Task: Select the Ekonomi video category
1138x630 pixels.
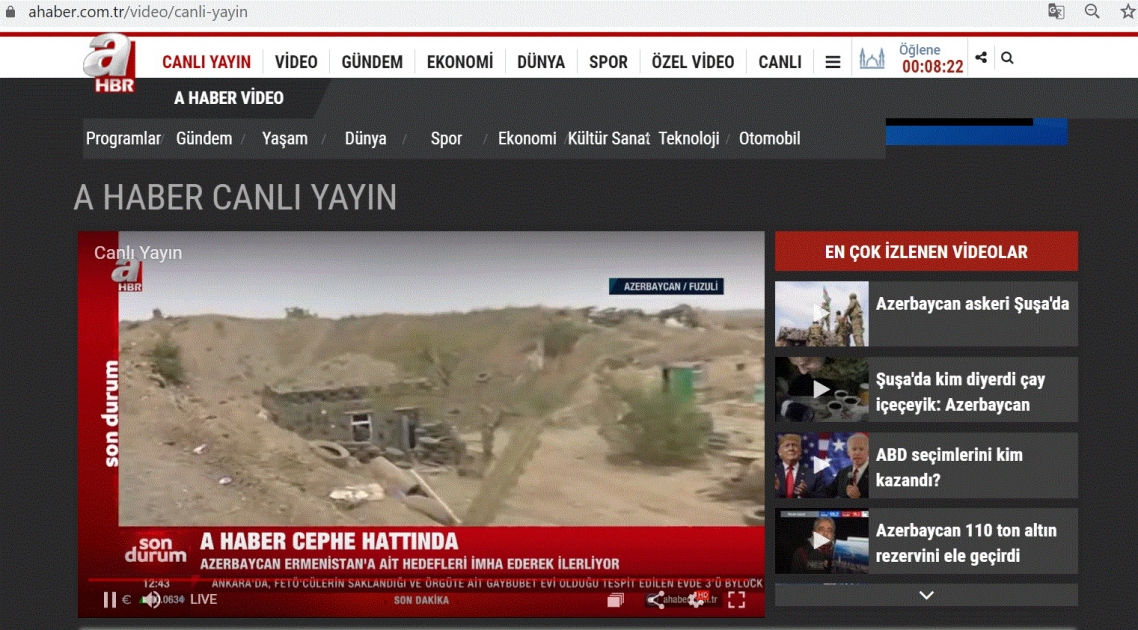Action: (527, 139)
